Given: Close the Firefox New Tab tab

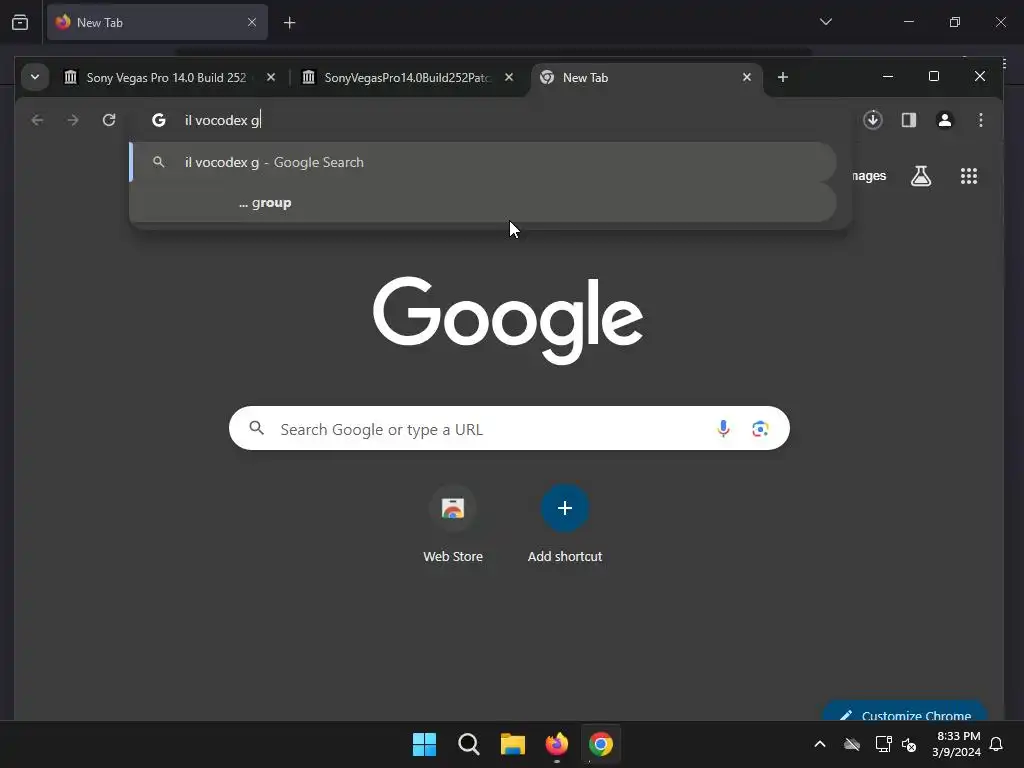Looking at the screenshot, I should [251, 22].
